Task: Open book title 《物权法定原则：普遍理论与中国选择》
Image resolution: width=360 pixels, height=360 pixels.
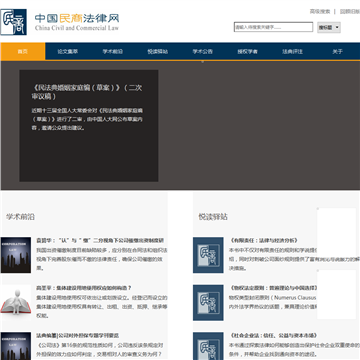Action: pos(273,288)
